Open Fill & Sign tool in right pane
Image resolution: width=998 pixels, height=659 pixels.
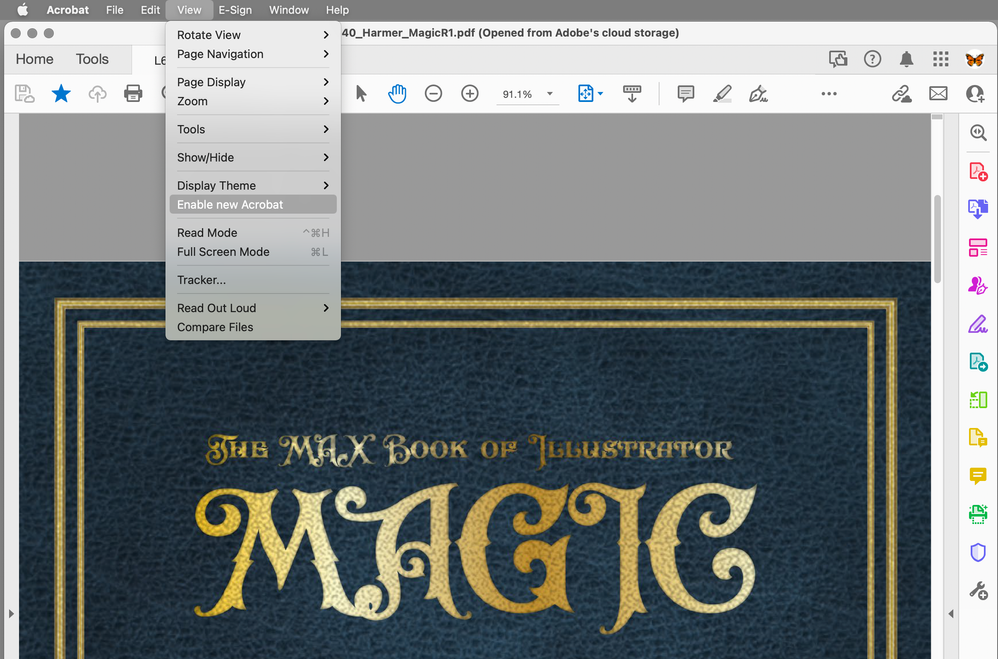[978, 324]
